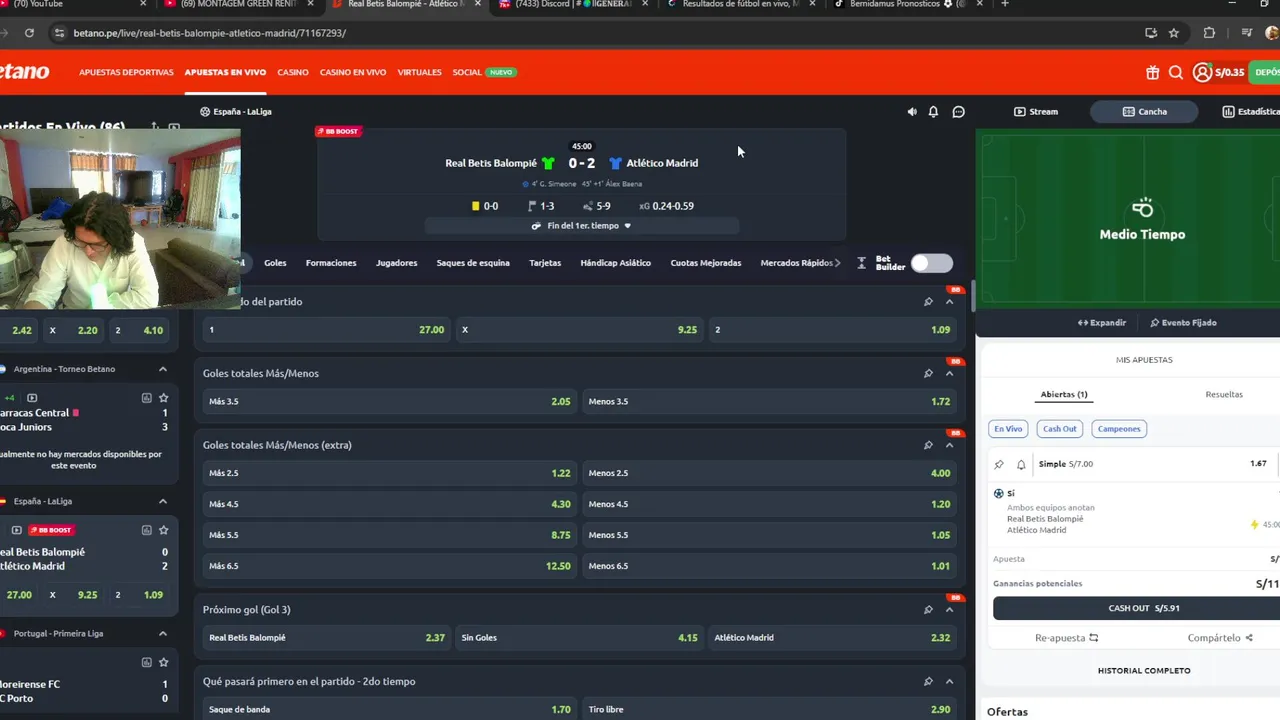1280x720 pixels.
Task: Open the chat bubble icon
Action: coord(958,112)
